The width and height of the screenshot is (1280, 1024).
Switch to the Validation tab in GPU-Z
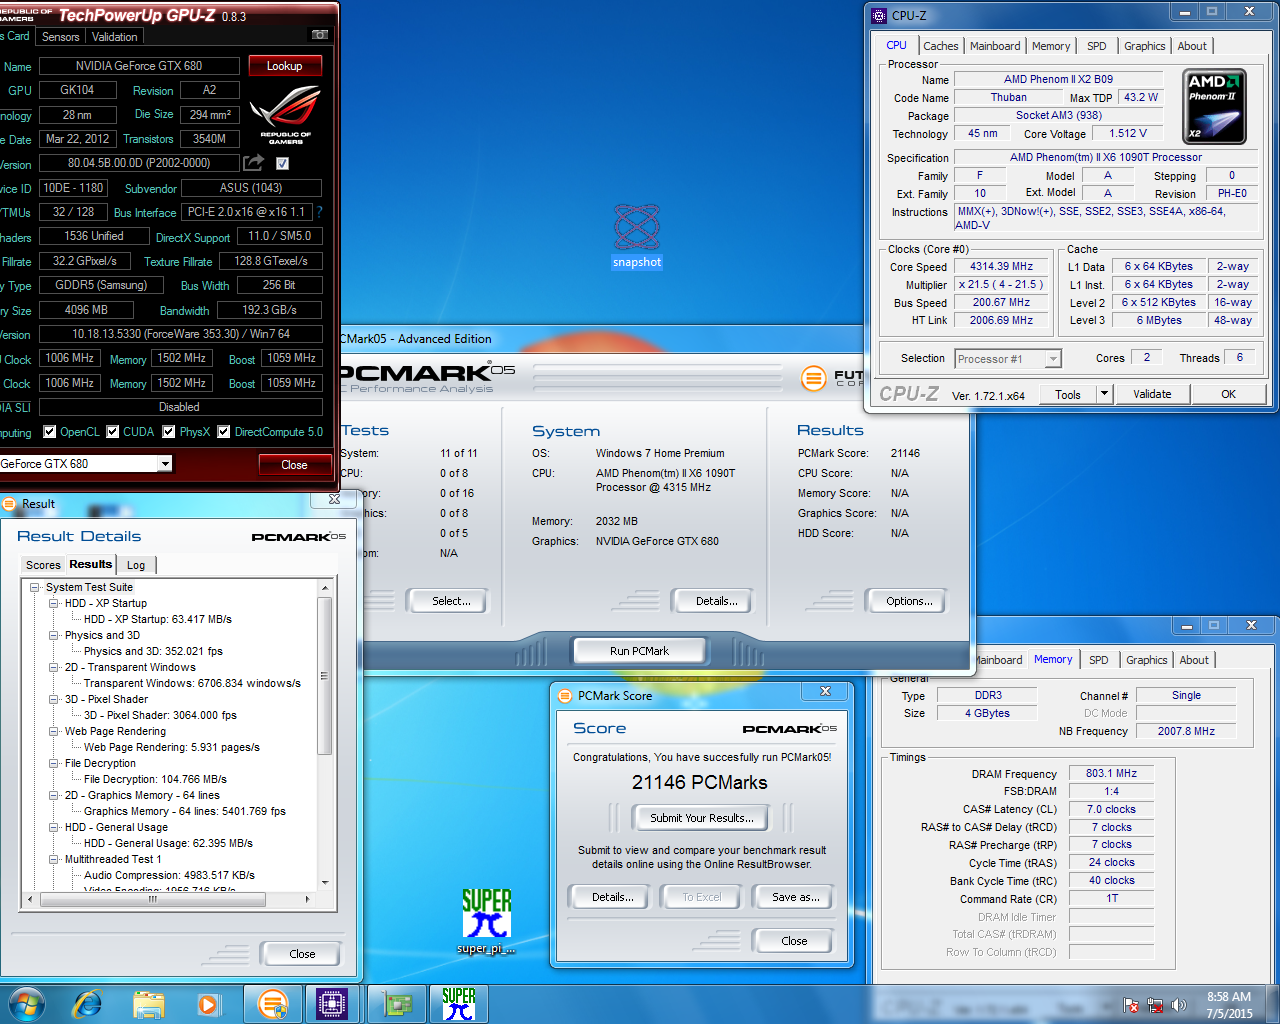coord(115,37)
